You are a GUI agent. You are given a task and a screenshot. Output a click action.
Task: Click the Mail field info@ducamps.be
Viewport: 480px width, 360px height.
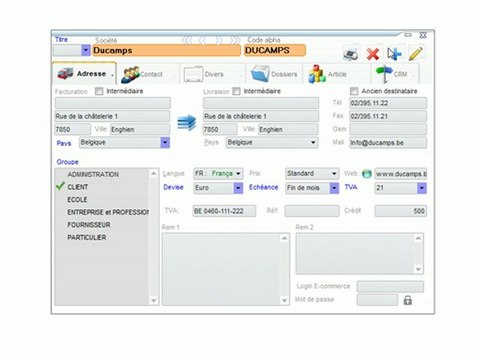(x=388, y=143)
